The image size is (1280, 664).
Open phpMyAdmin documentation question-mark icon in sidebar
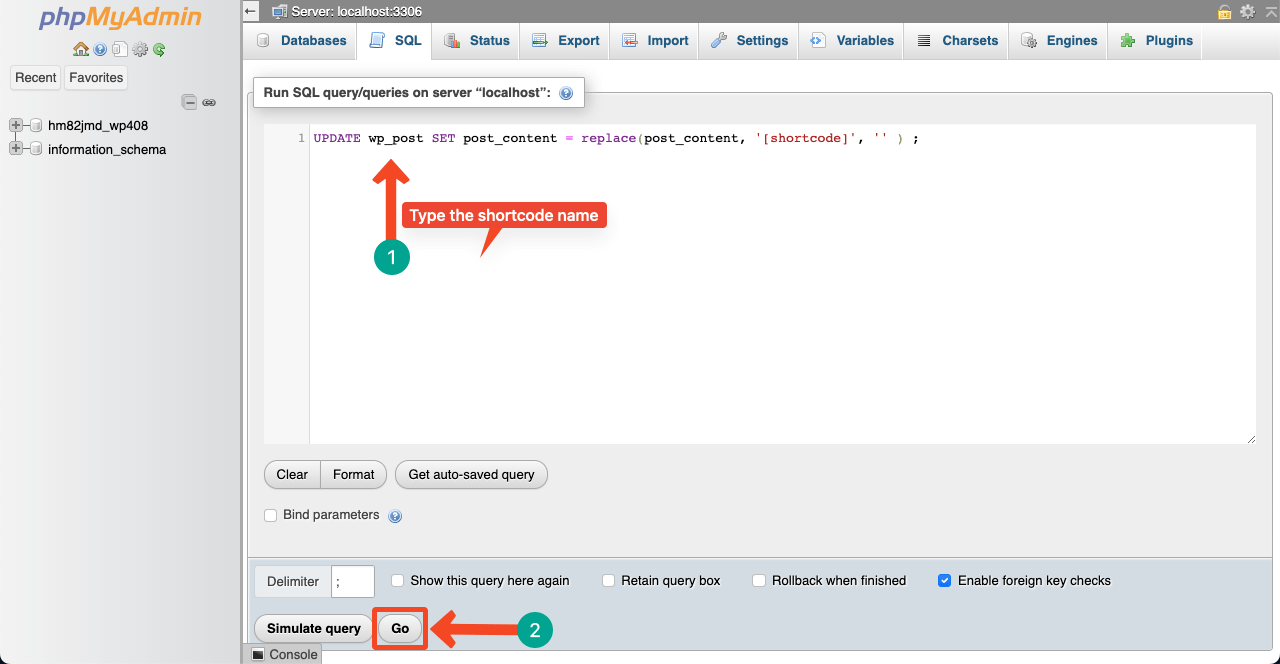[100, 49]
